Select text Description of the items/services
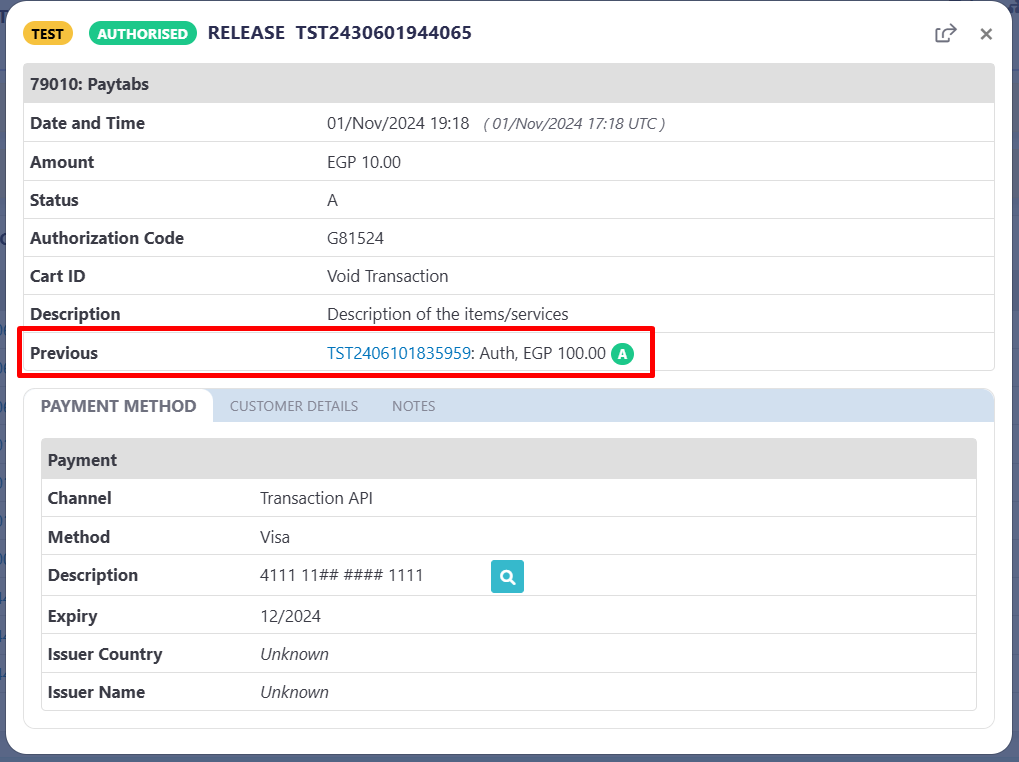 (448, 314)
